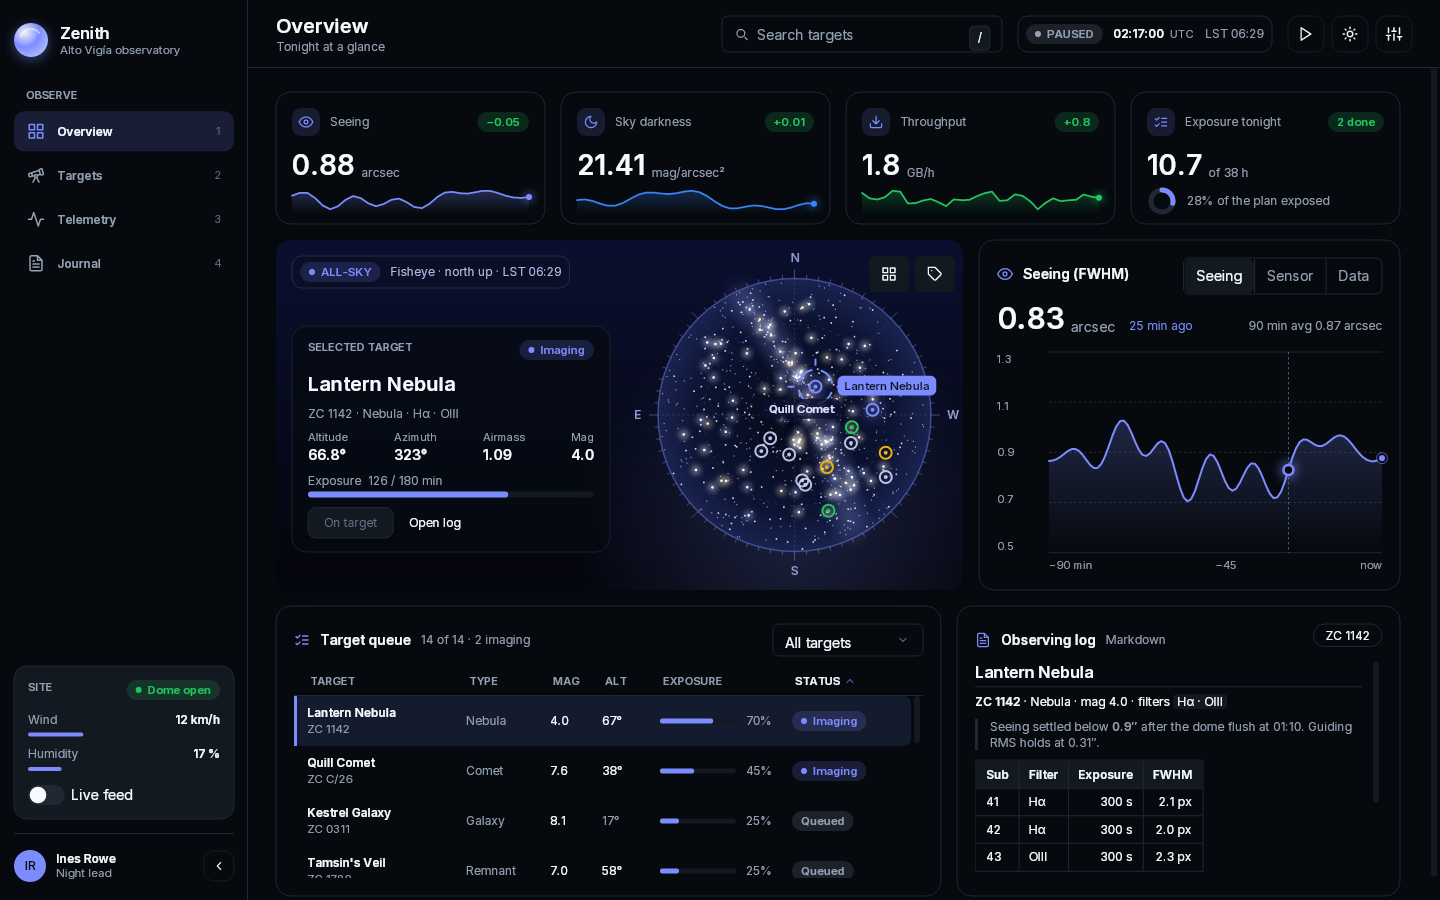The width and height of the screenshot is (1440, 900).
Task: Click the Seeing FWHM eye icon
Action: click(x=1005, y=274)
